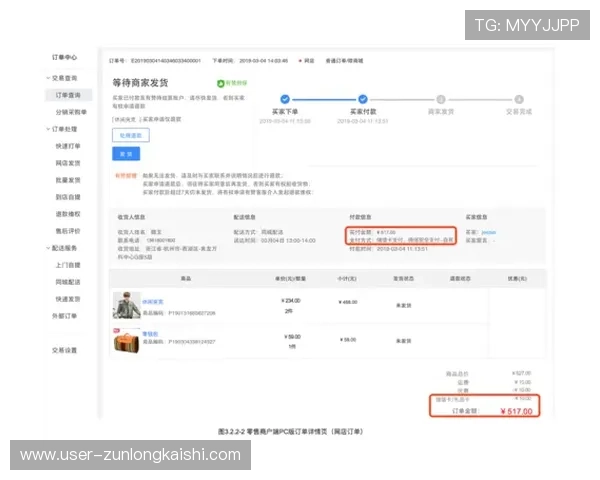Click the 付款信息 section header
This screenshot has width=600, height=480.
point(360,217)
